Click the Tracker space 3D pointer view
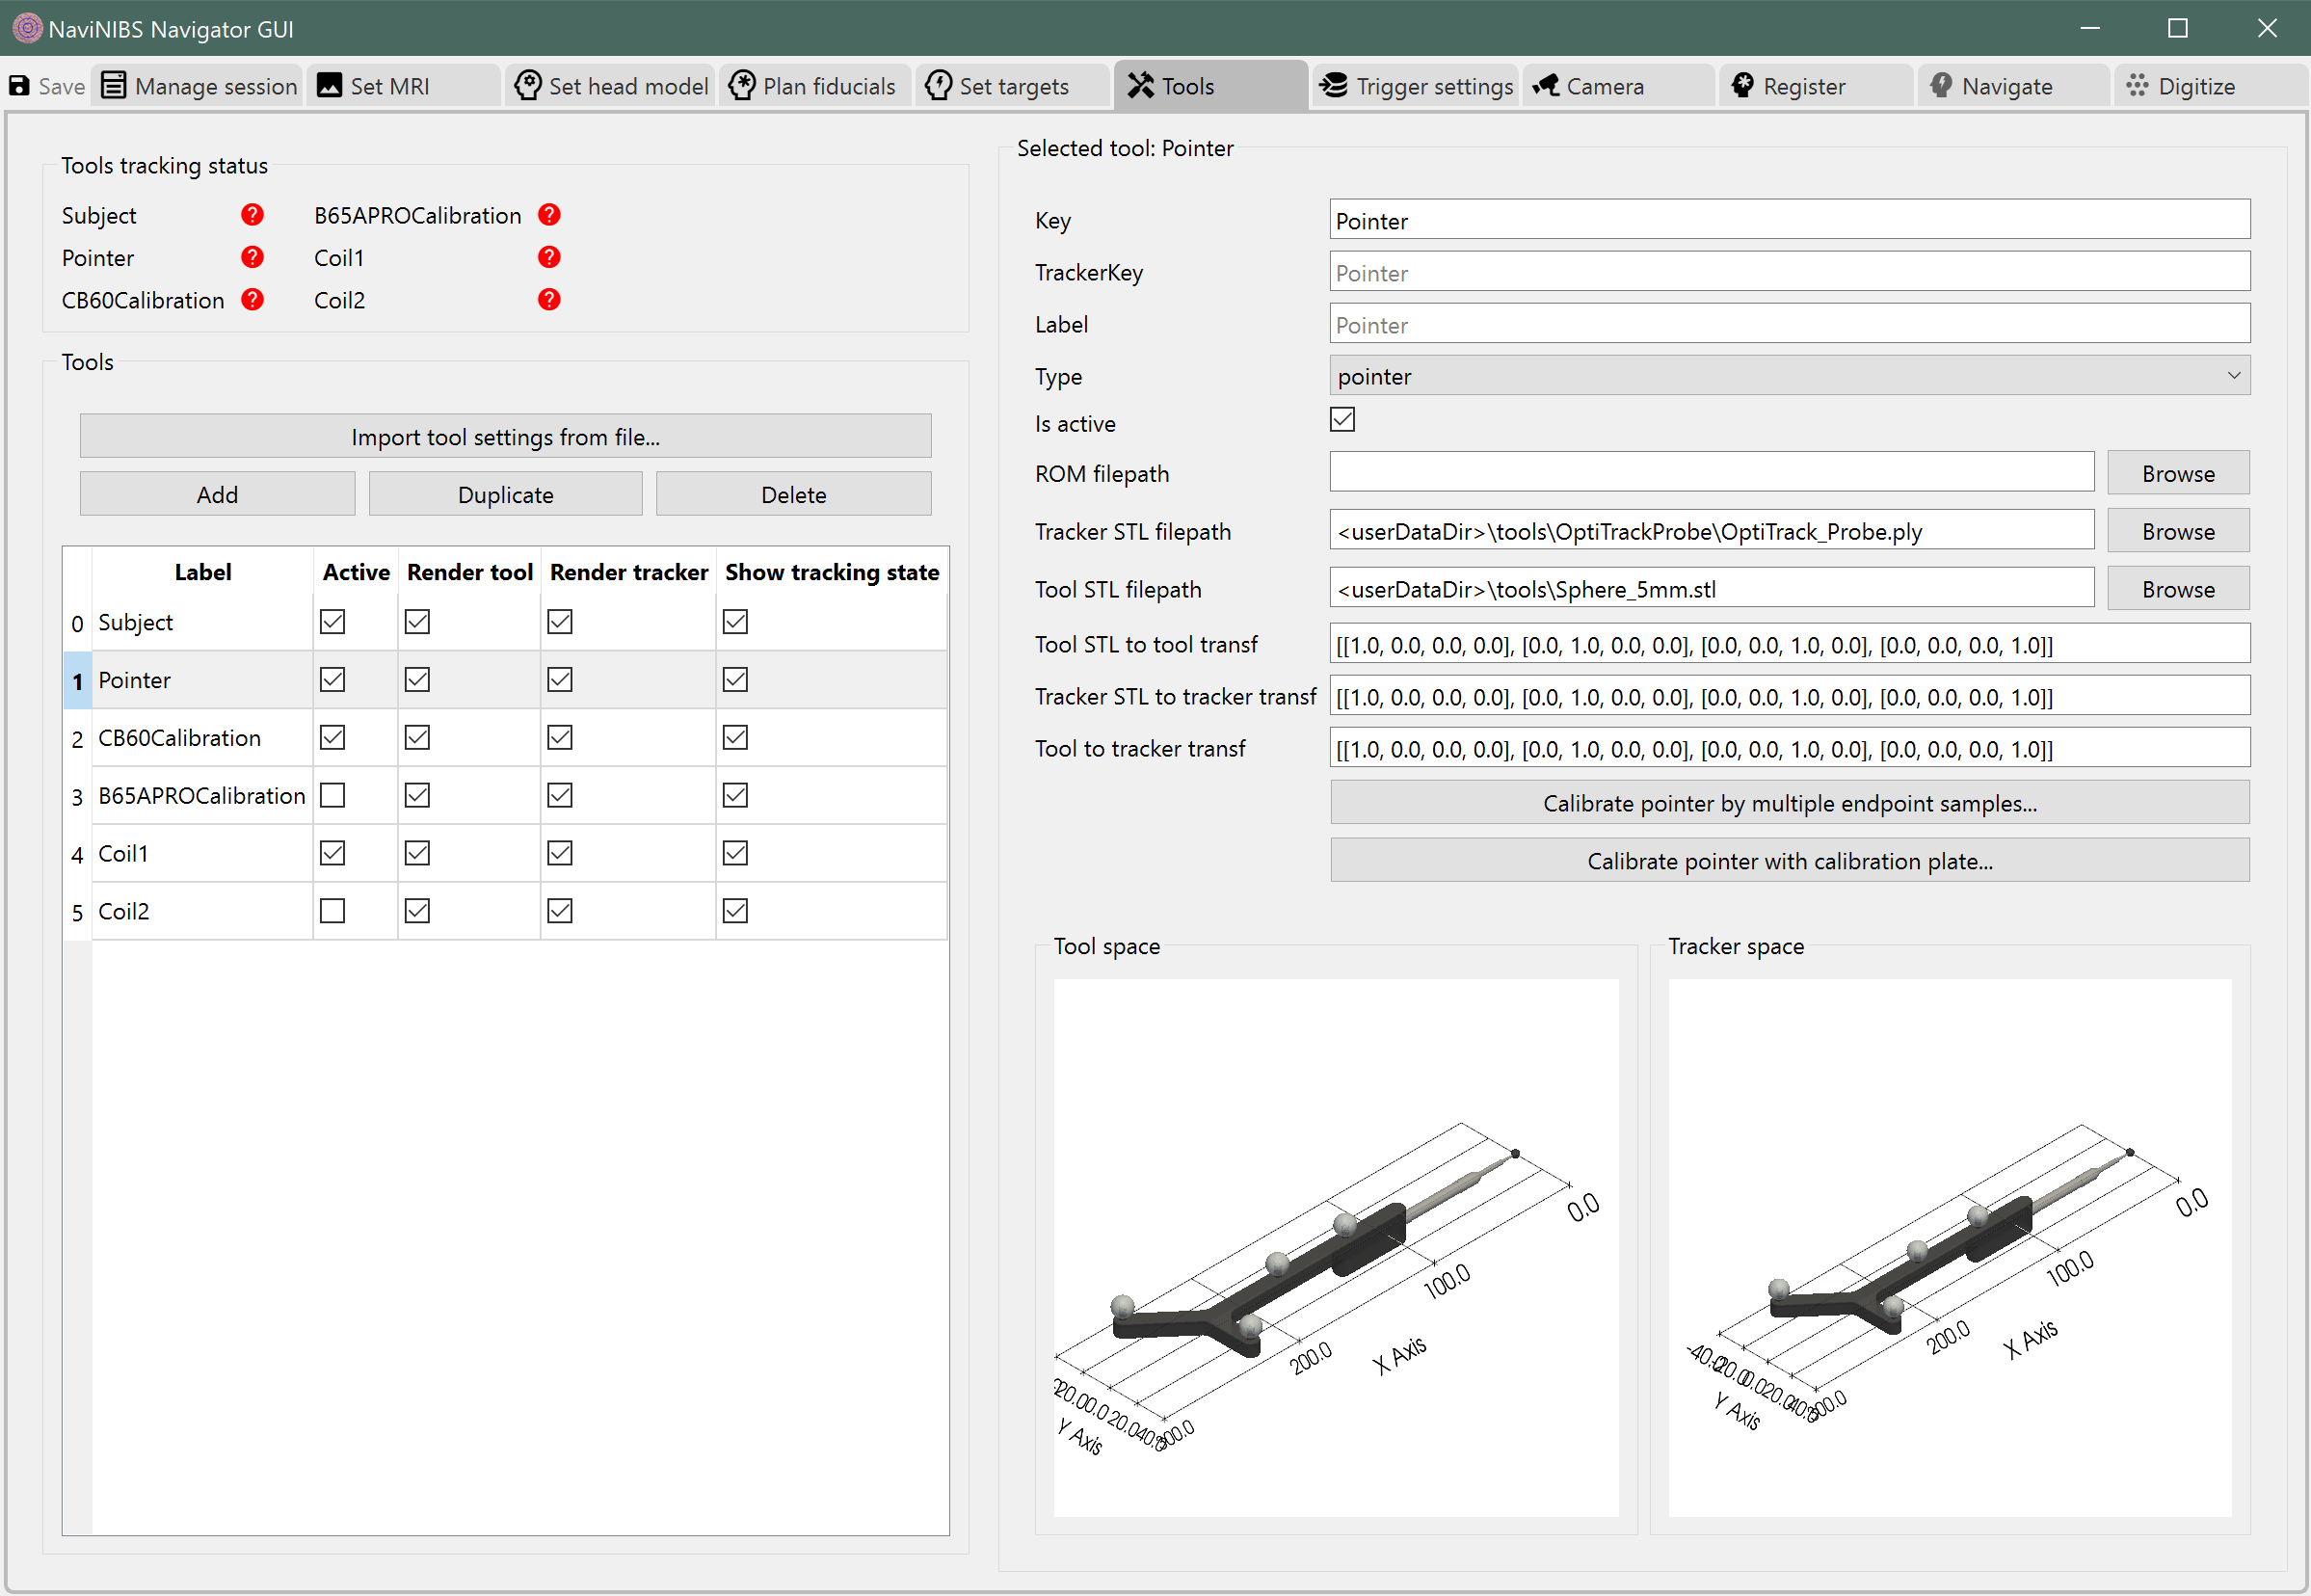2311x1596 pixels. tap(1950, 1247)
